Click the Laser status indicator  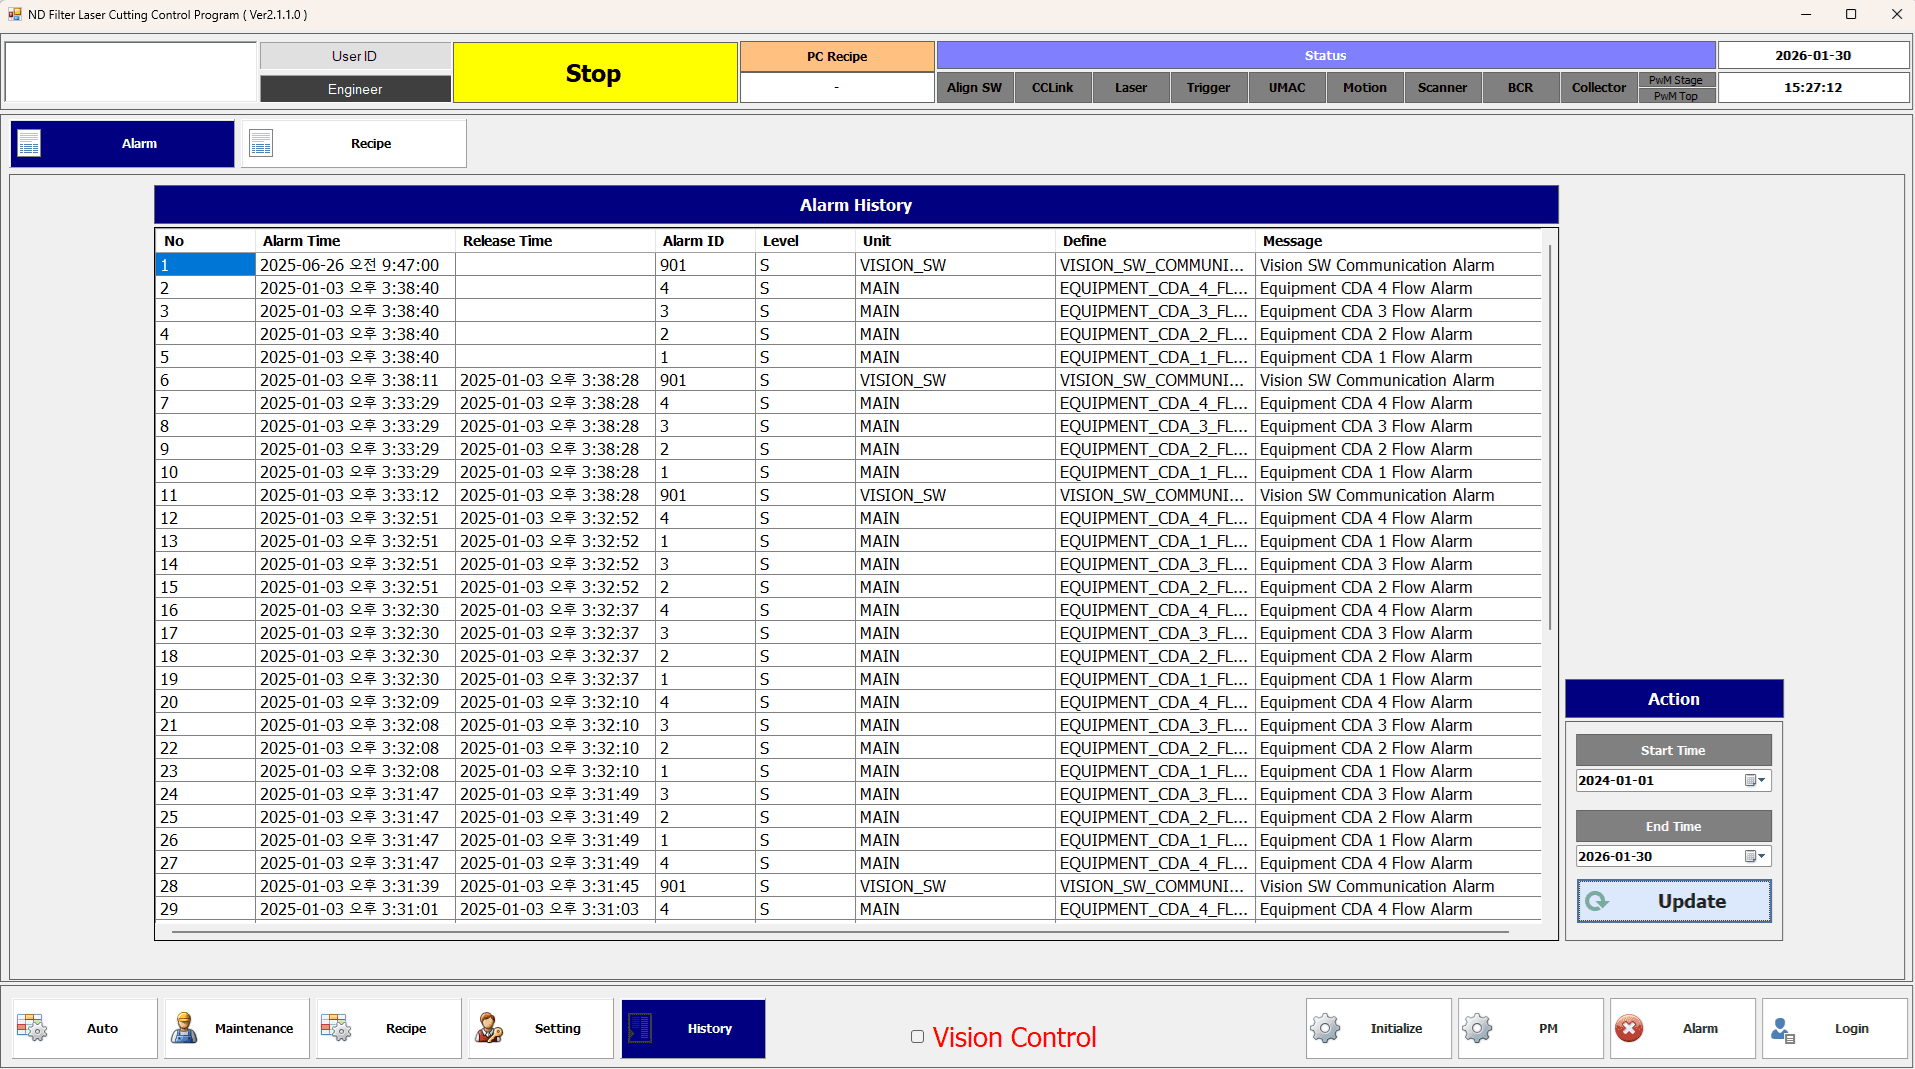(x=1130, y=88)
